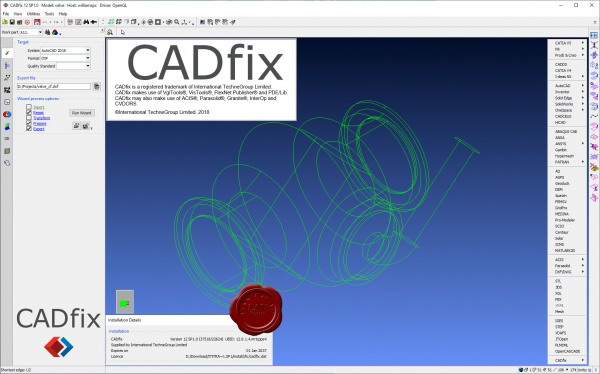
Task: Open the Utilities menu
Action: (x=33, y=14)
